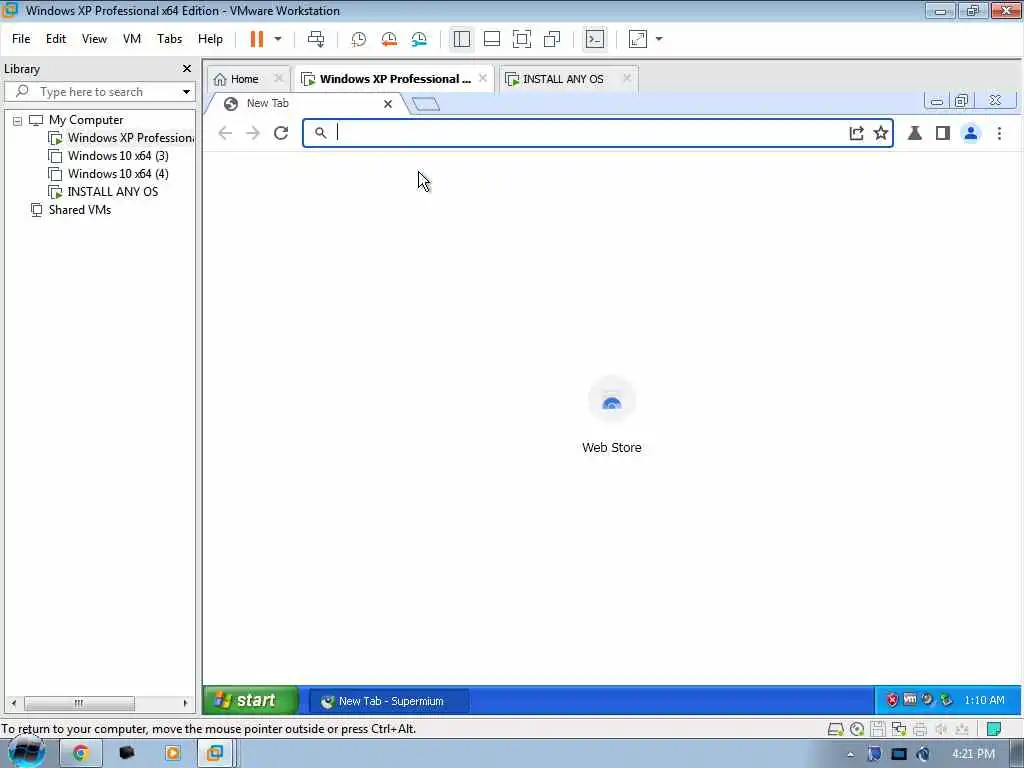Open the power options dropdown arrow beside pause

click(x=278, y=39)
